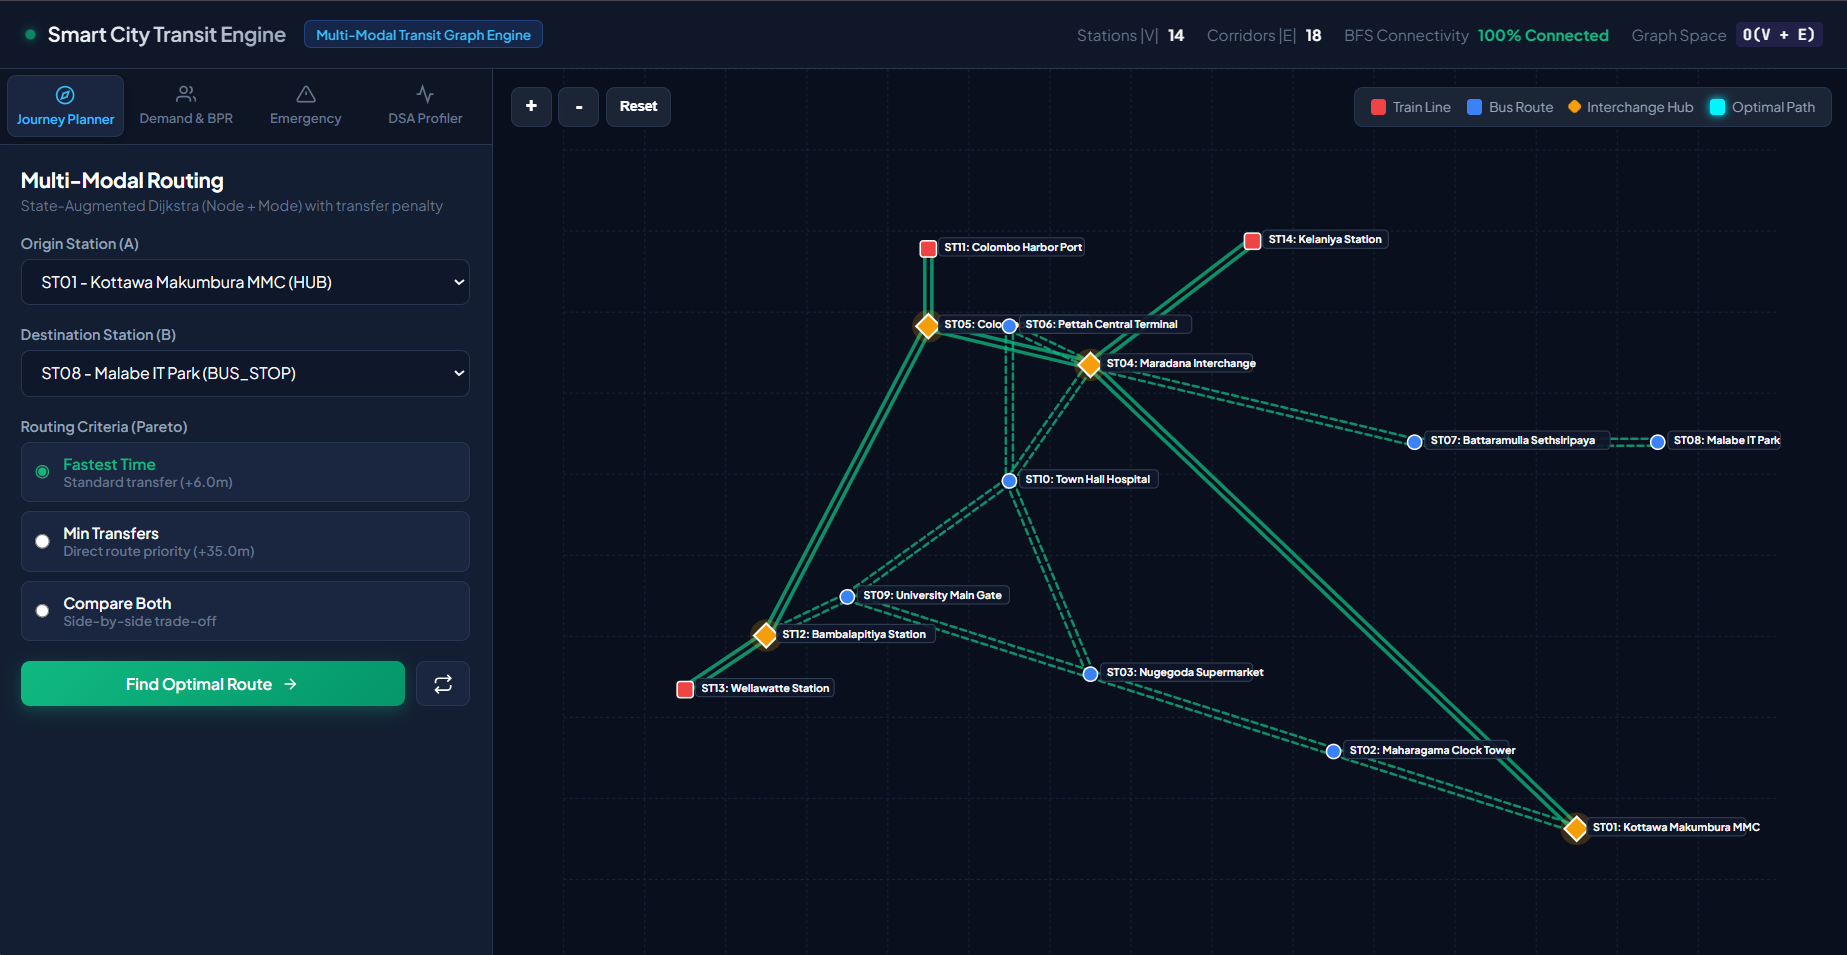This screenshot has height=955, width=1847.
Task: Click the ST13 Wellawatte Station train node
Action: (x=685, y=689)
